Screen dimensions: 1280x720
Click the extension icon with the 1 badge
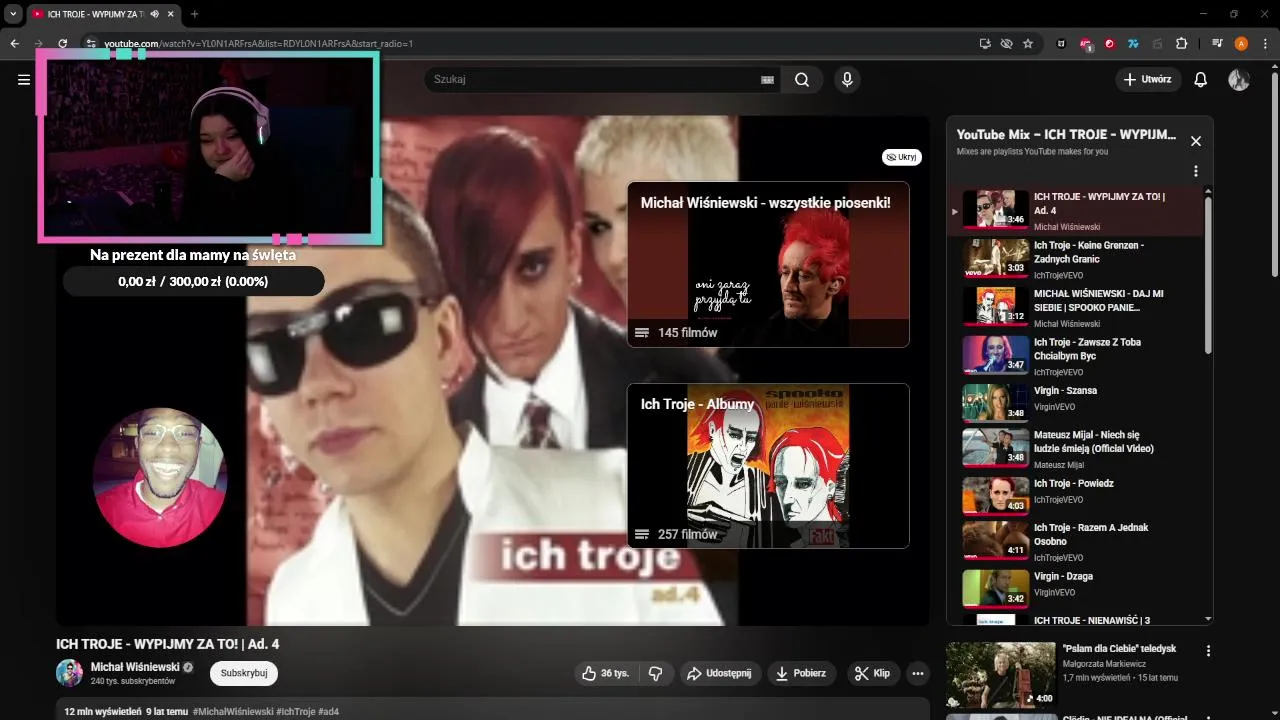(1086, 44)
